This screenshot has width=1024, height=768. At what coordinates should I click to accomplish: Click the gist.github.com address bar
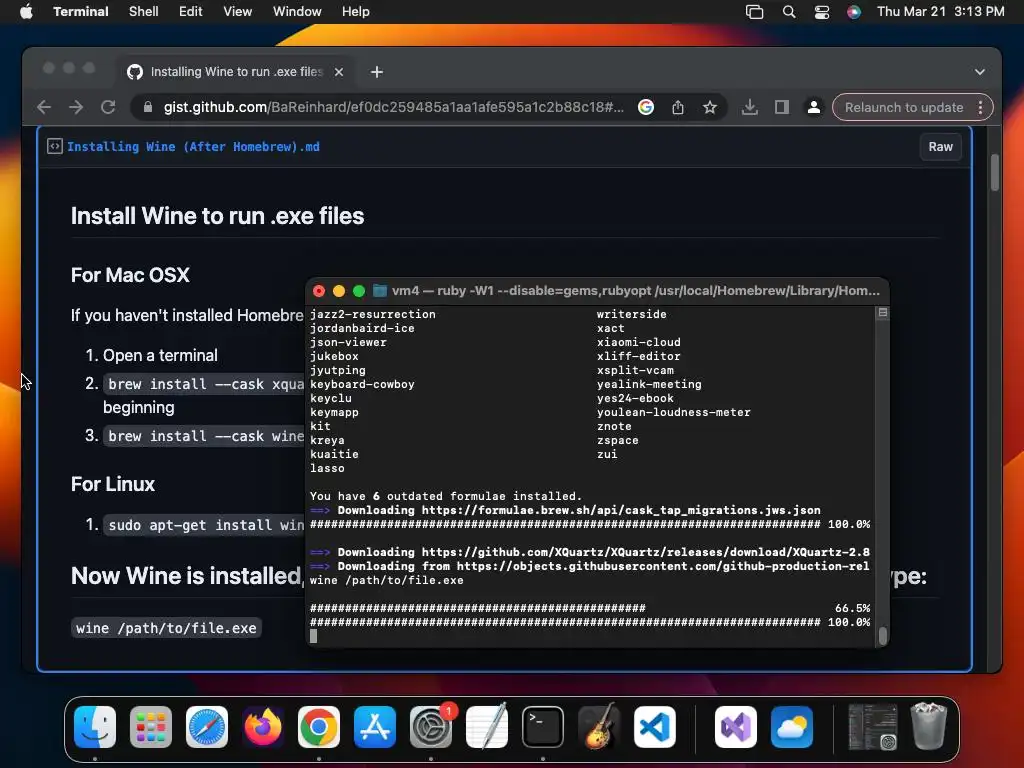pos(393,107)
